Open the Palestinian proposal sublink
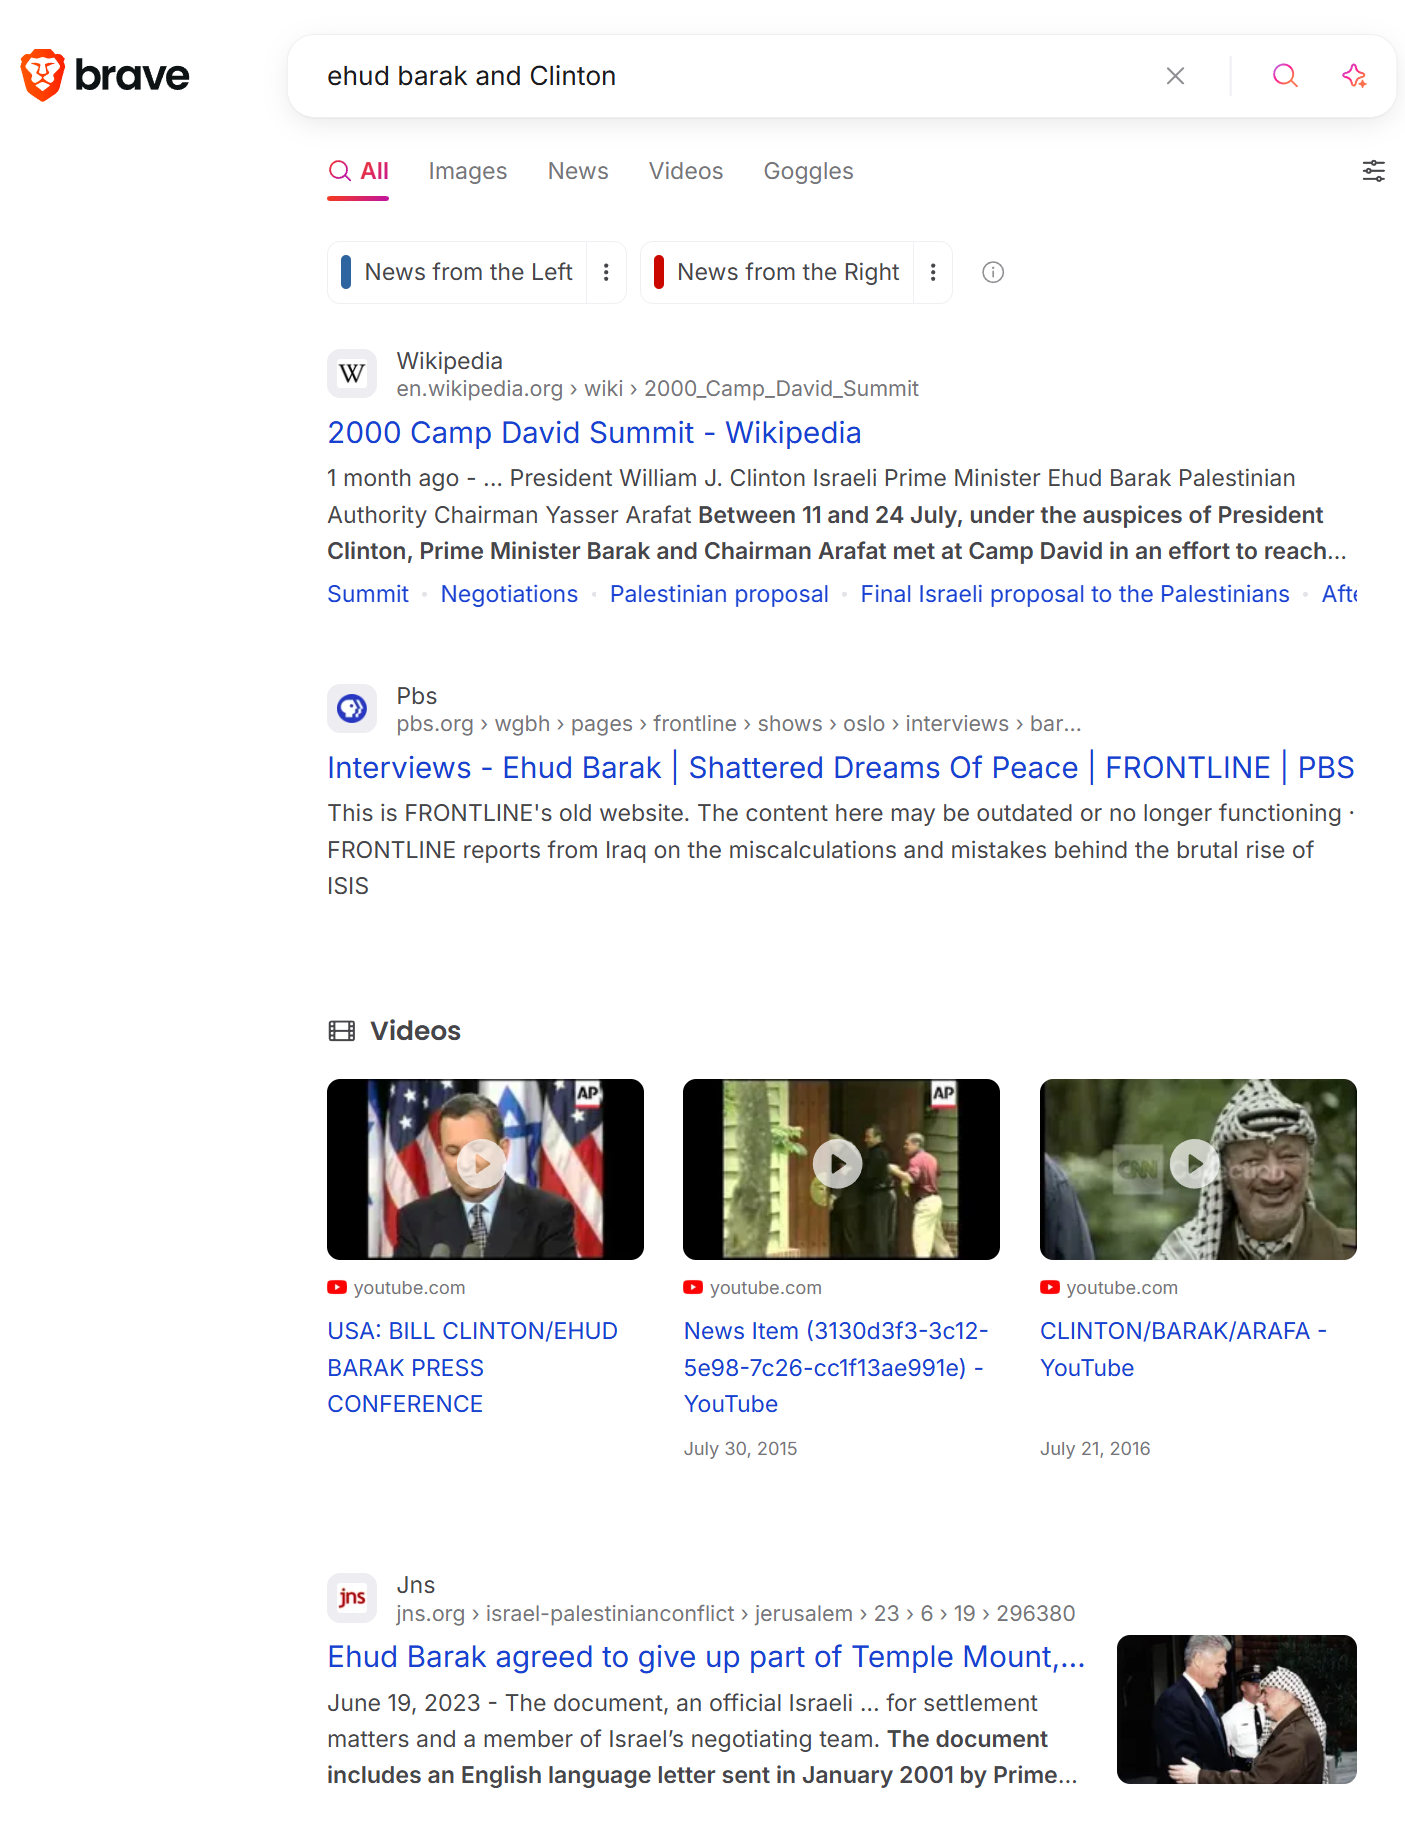Screen dimensions: 1405x1843 coord(719,594)
